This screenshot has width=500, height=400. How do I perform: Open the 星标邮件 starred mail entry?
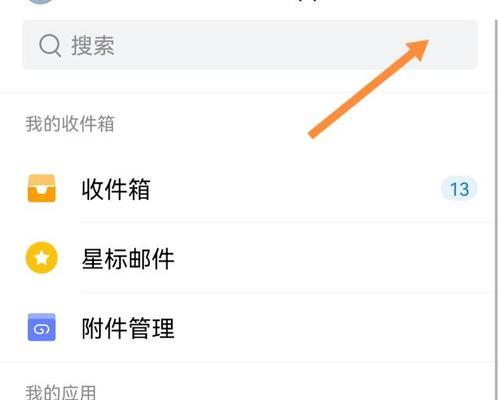128,259
